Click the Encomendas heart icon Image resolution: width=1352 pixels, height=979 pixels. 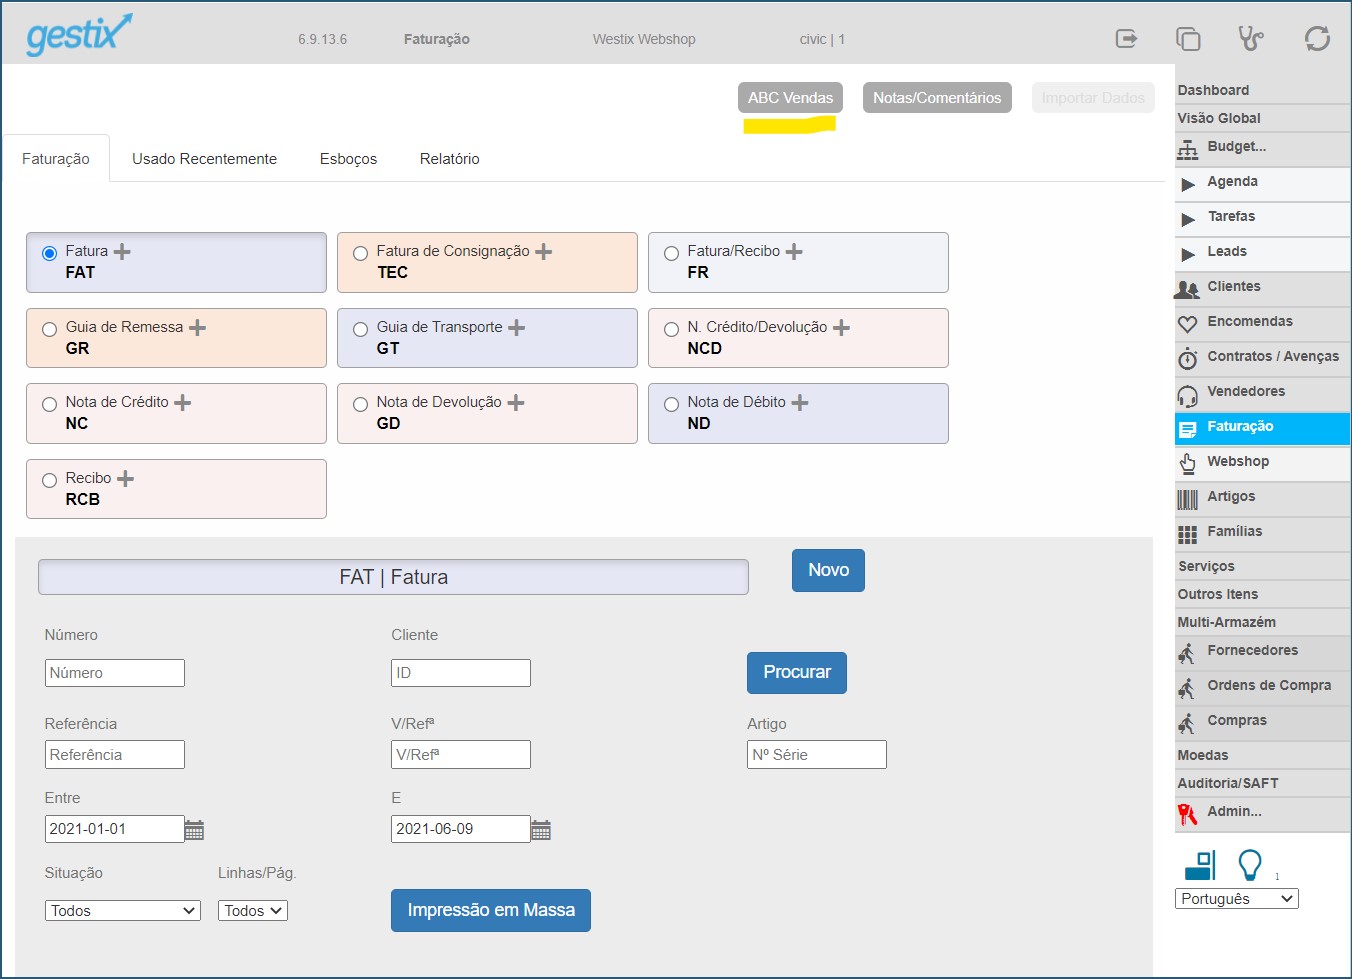pyautogui.click(x=1187, y=323)
